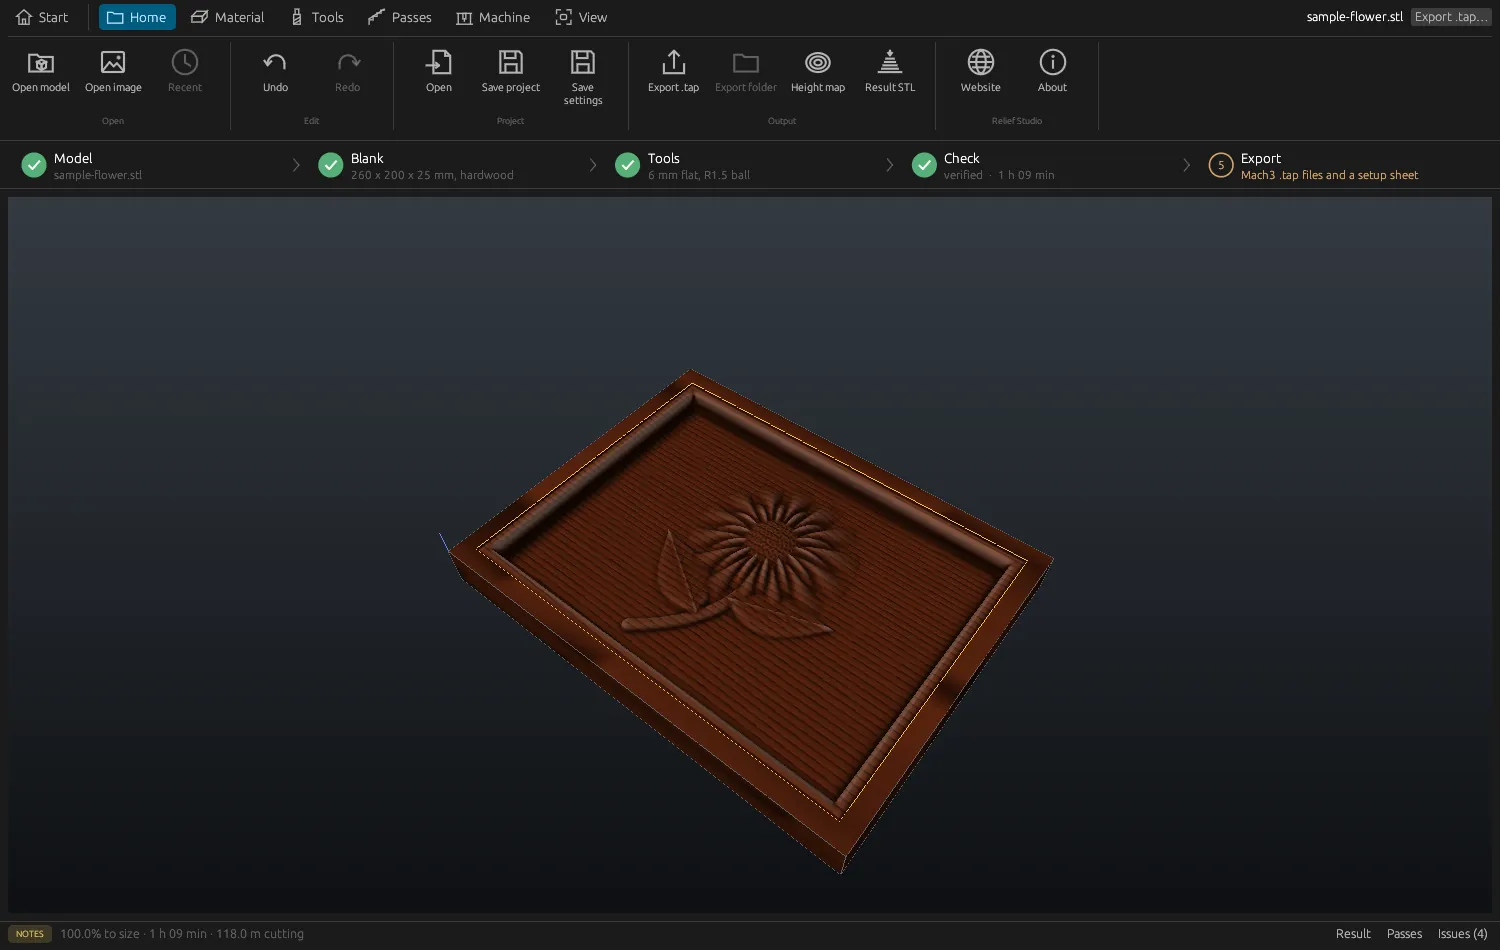Show the Passes view from status bar
This screenshot has width=1500, height=950.
1404,934
